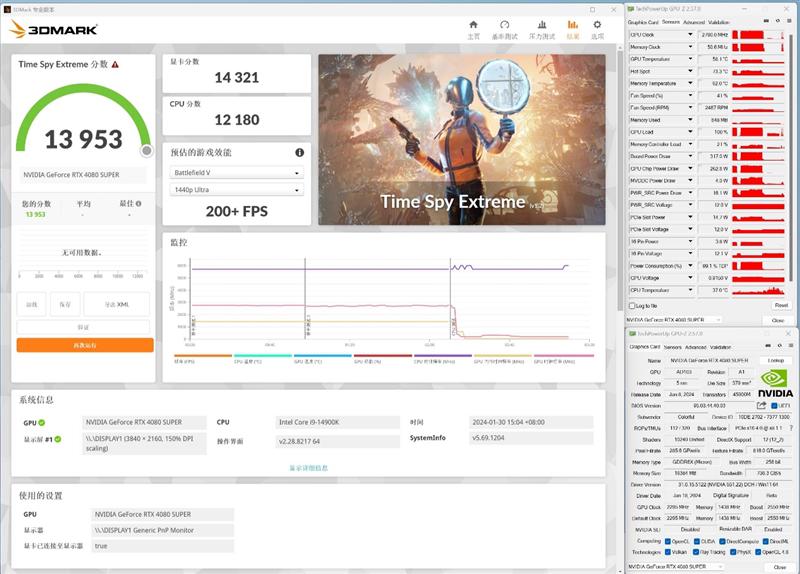Click the green check icon next to GPU in system info
800x574 pixels.
(x=42, y=422)
